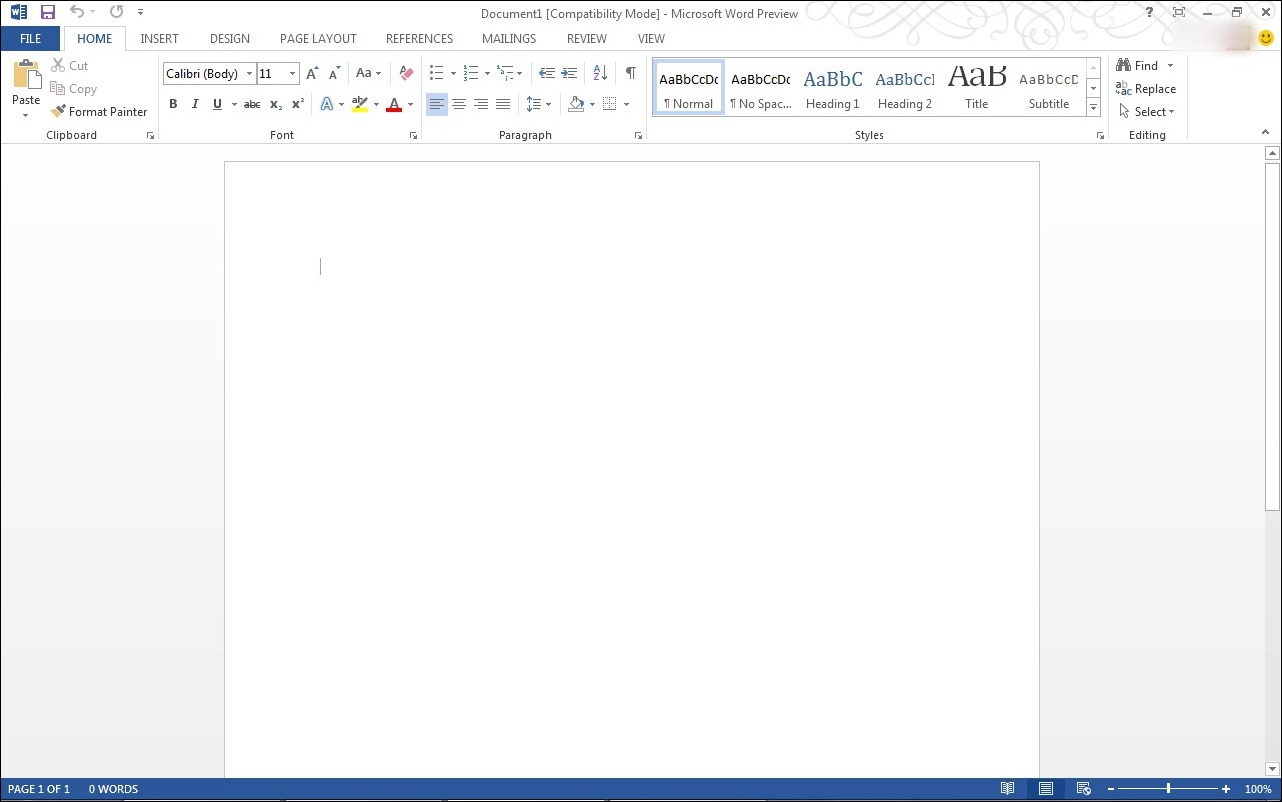Screen dimensions: 1282x802
Task: Enable justified text alignment
Action: tap(503, 104)
